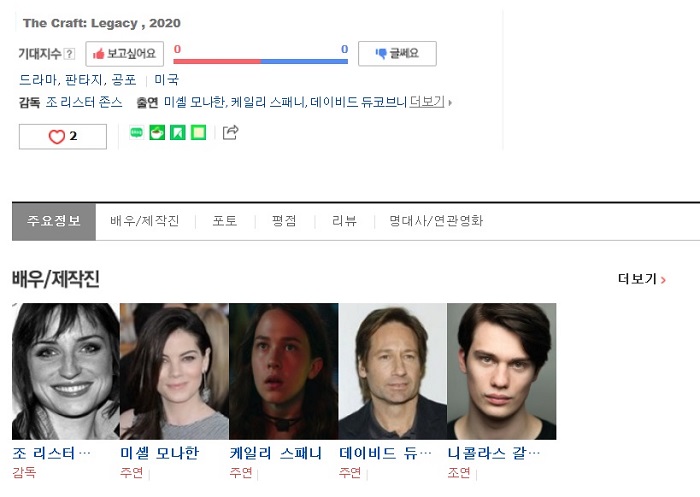Open the external share arrow icon
The image size is (700, 497).
point(230,132)
